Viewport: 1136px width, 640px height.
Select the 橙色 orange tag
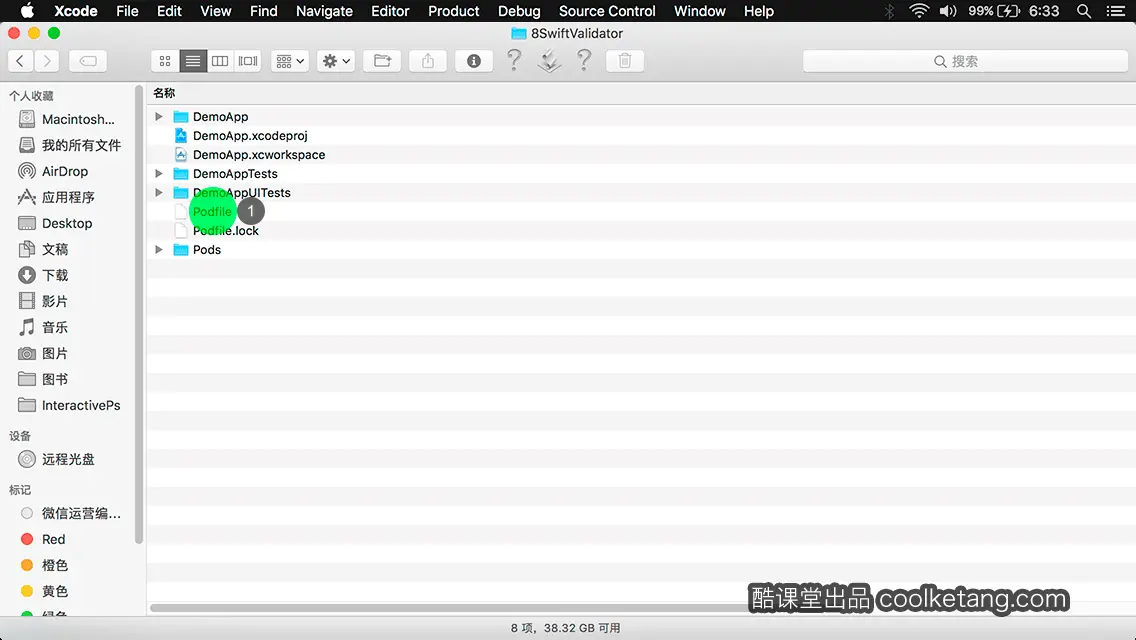pos(45,565)
